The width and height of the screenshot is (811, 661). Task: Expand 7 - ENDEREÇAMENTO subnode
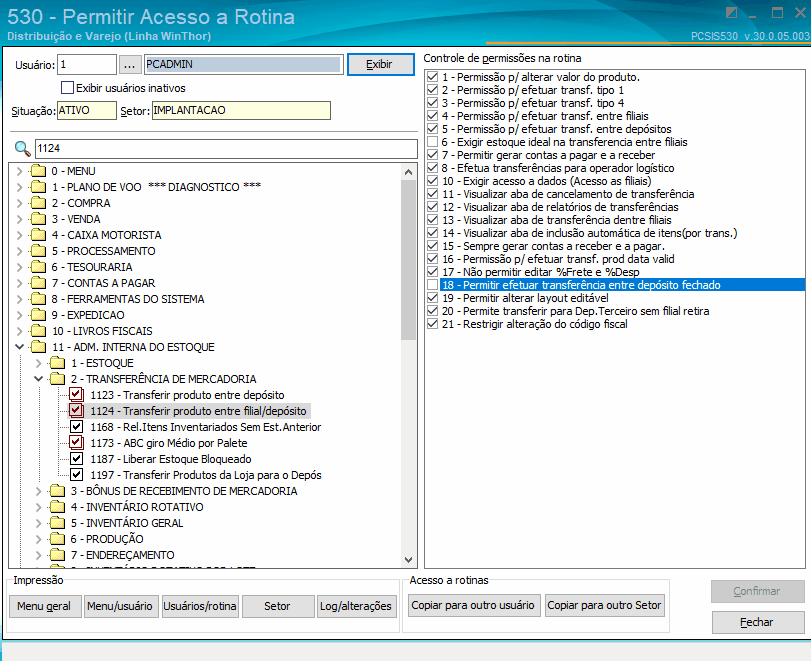point(38,555)
